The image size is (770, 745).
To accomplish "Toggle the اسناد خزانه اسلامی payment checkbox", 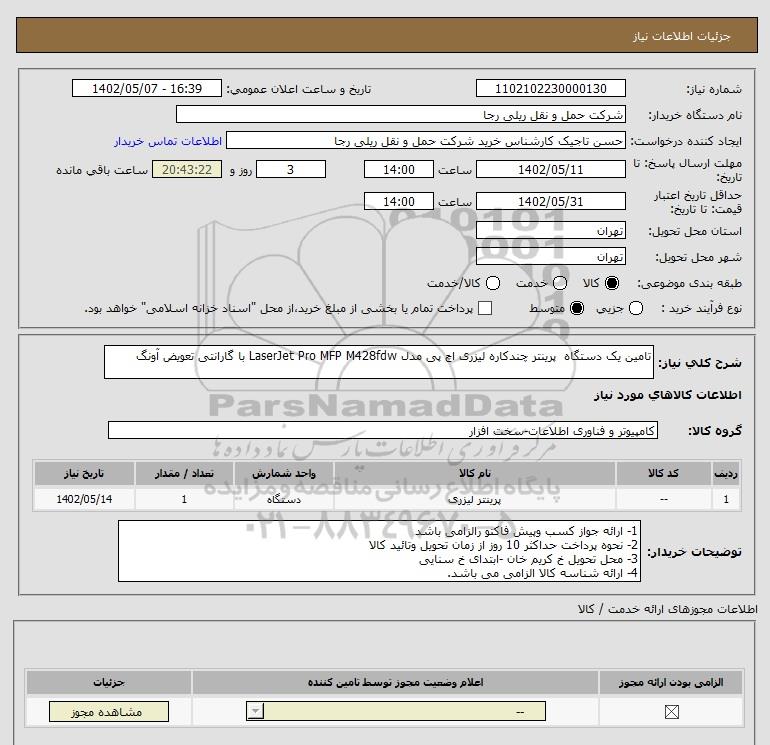I will pos(485,308).
